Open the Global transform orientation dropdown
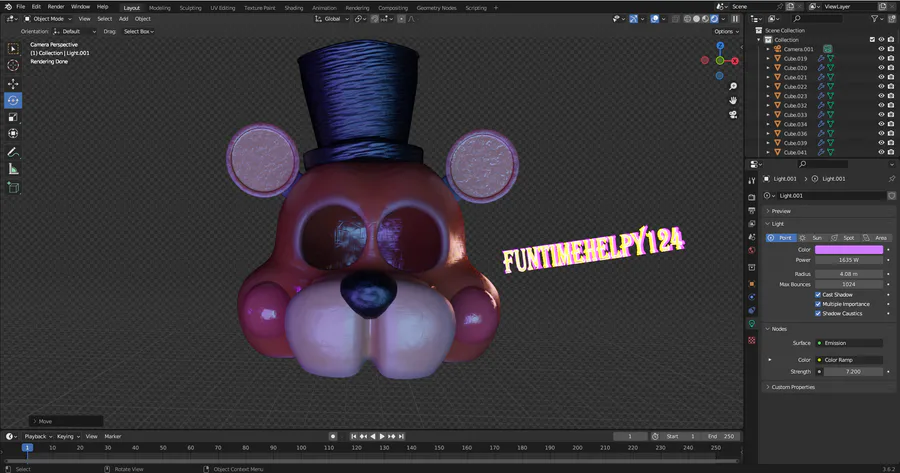Image resolution: width=900 pixels, height=473 pixels. (332, 19)
